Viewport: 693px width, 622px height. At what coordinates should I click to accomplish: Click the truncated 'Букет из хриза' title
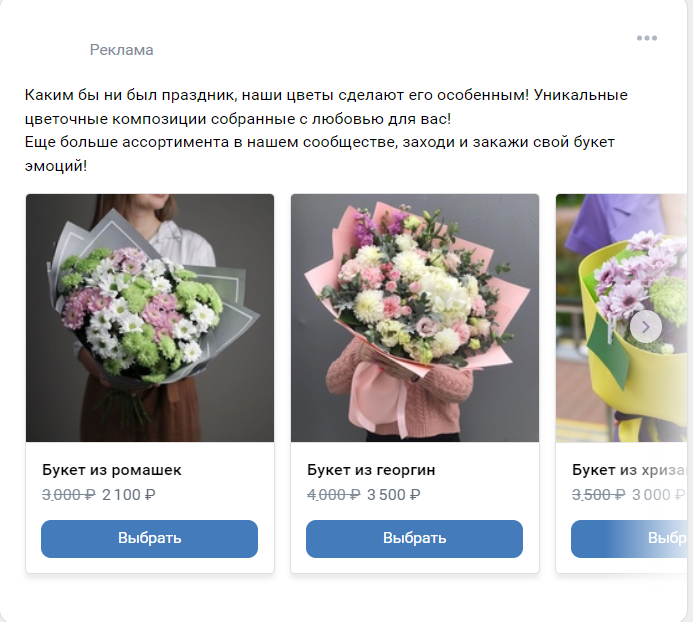[630, 470]
